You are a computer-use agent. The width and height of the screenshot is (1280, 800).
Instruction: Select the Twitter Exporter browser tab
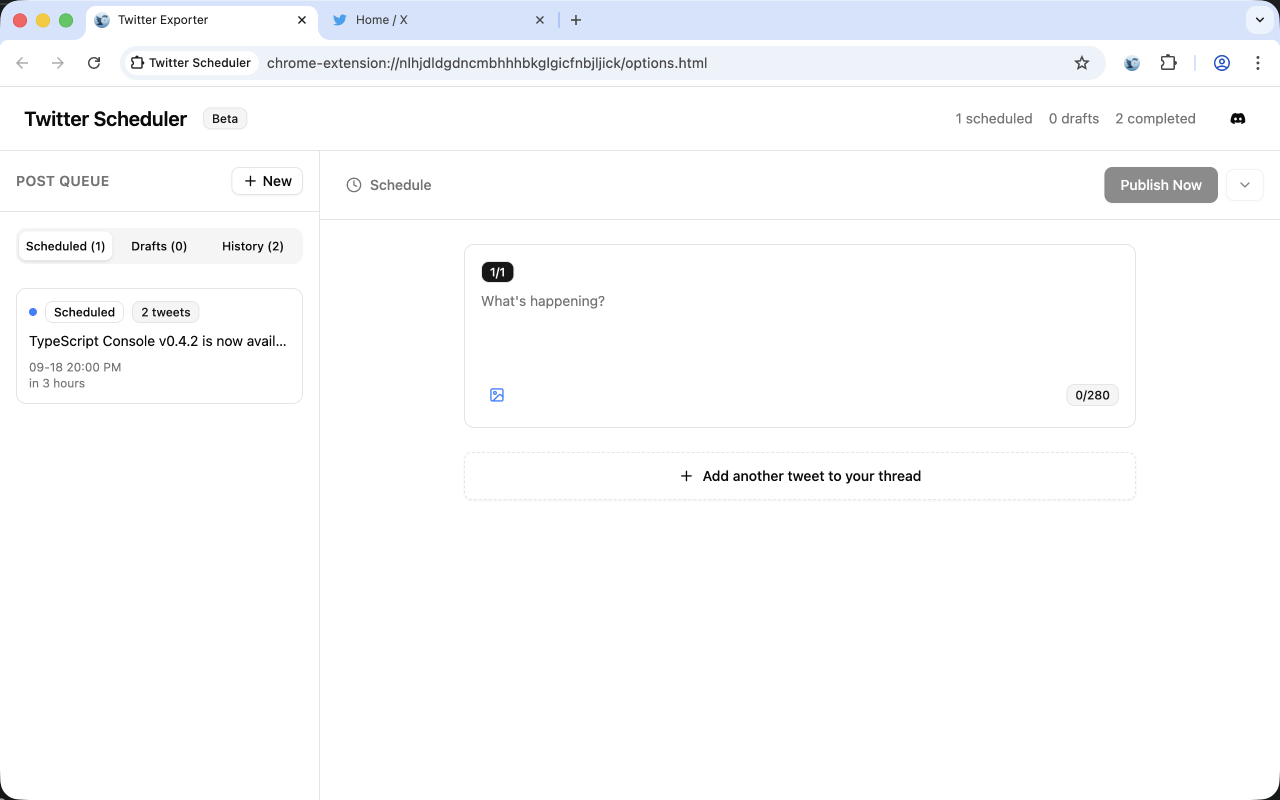(x=201, y=20)
